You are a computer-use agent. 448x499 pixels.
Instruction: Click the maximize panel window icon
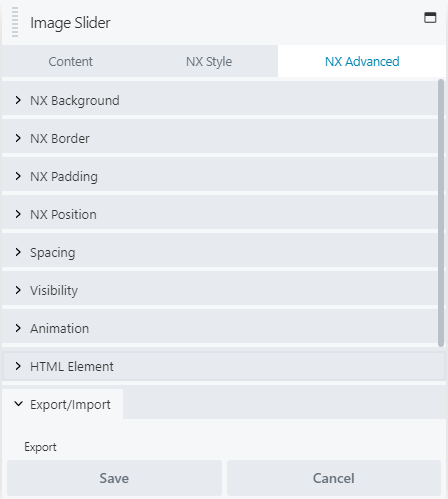tap(430, 17)
